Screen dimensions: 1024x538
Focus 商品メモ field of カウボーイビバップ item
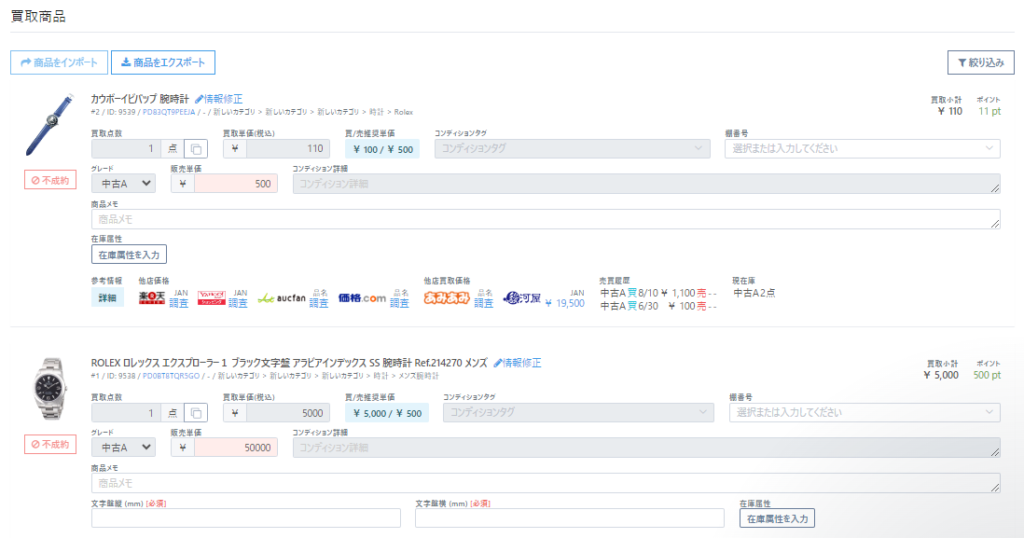pos(546,219)
